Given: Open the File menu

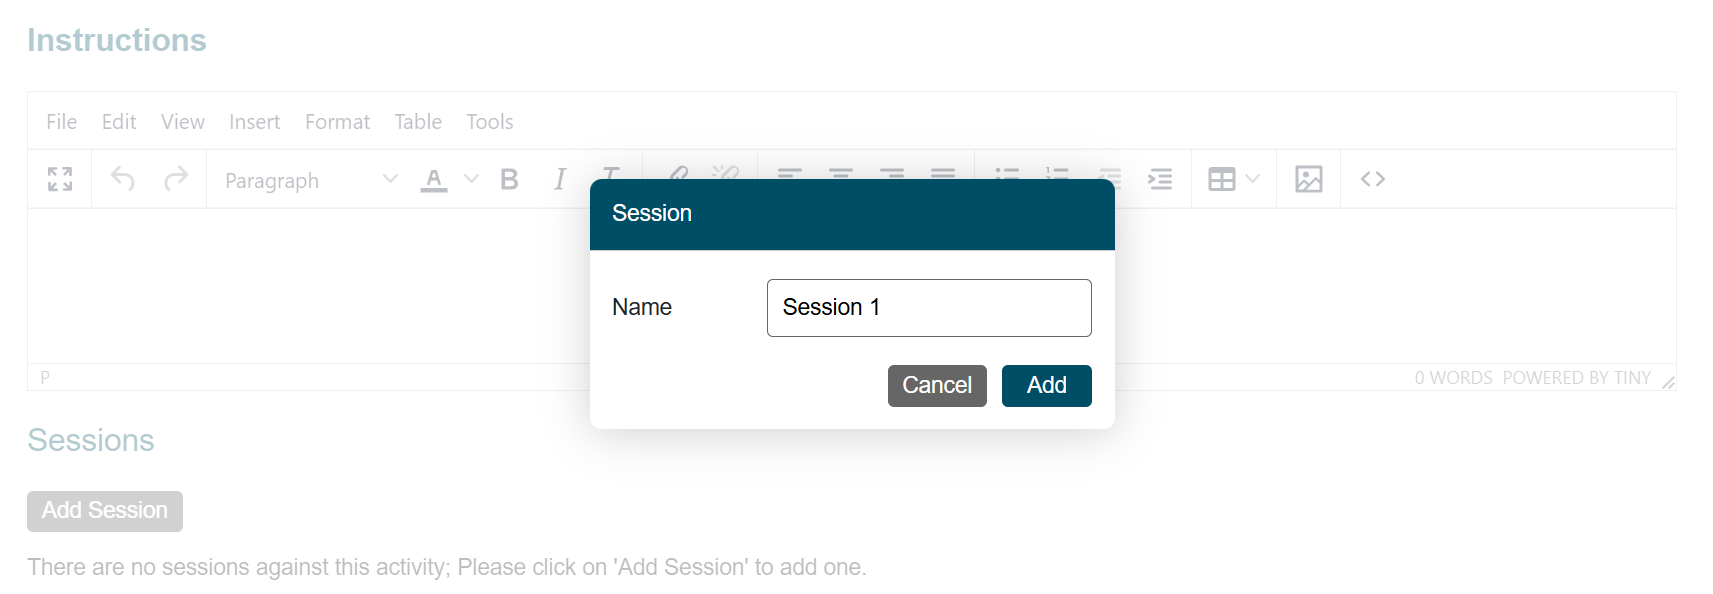Looking at the screenshot, I should click(x=61, y=122).
